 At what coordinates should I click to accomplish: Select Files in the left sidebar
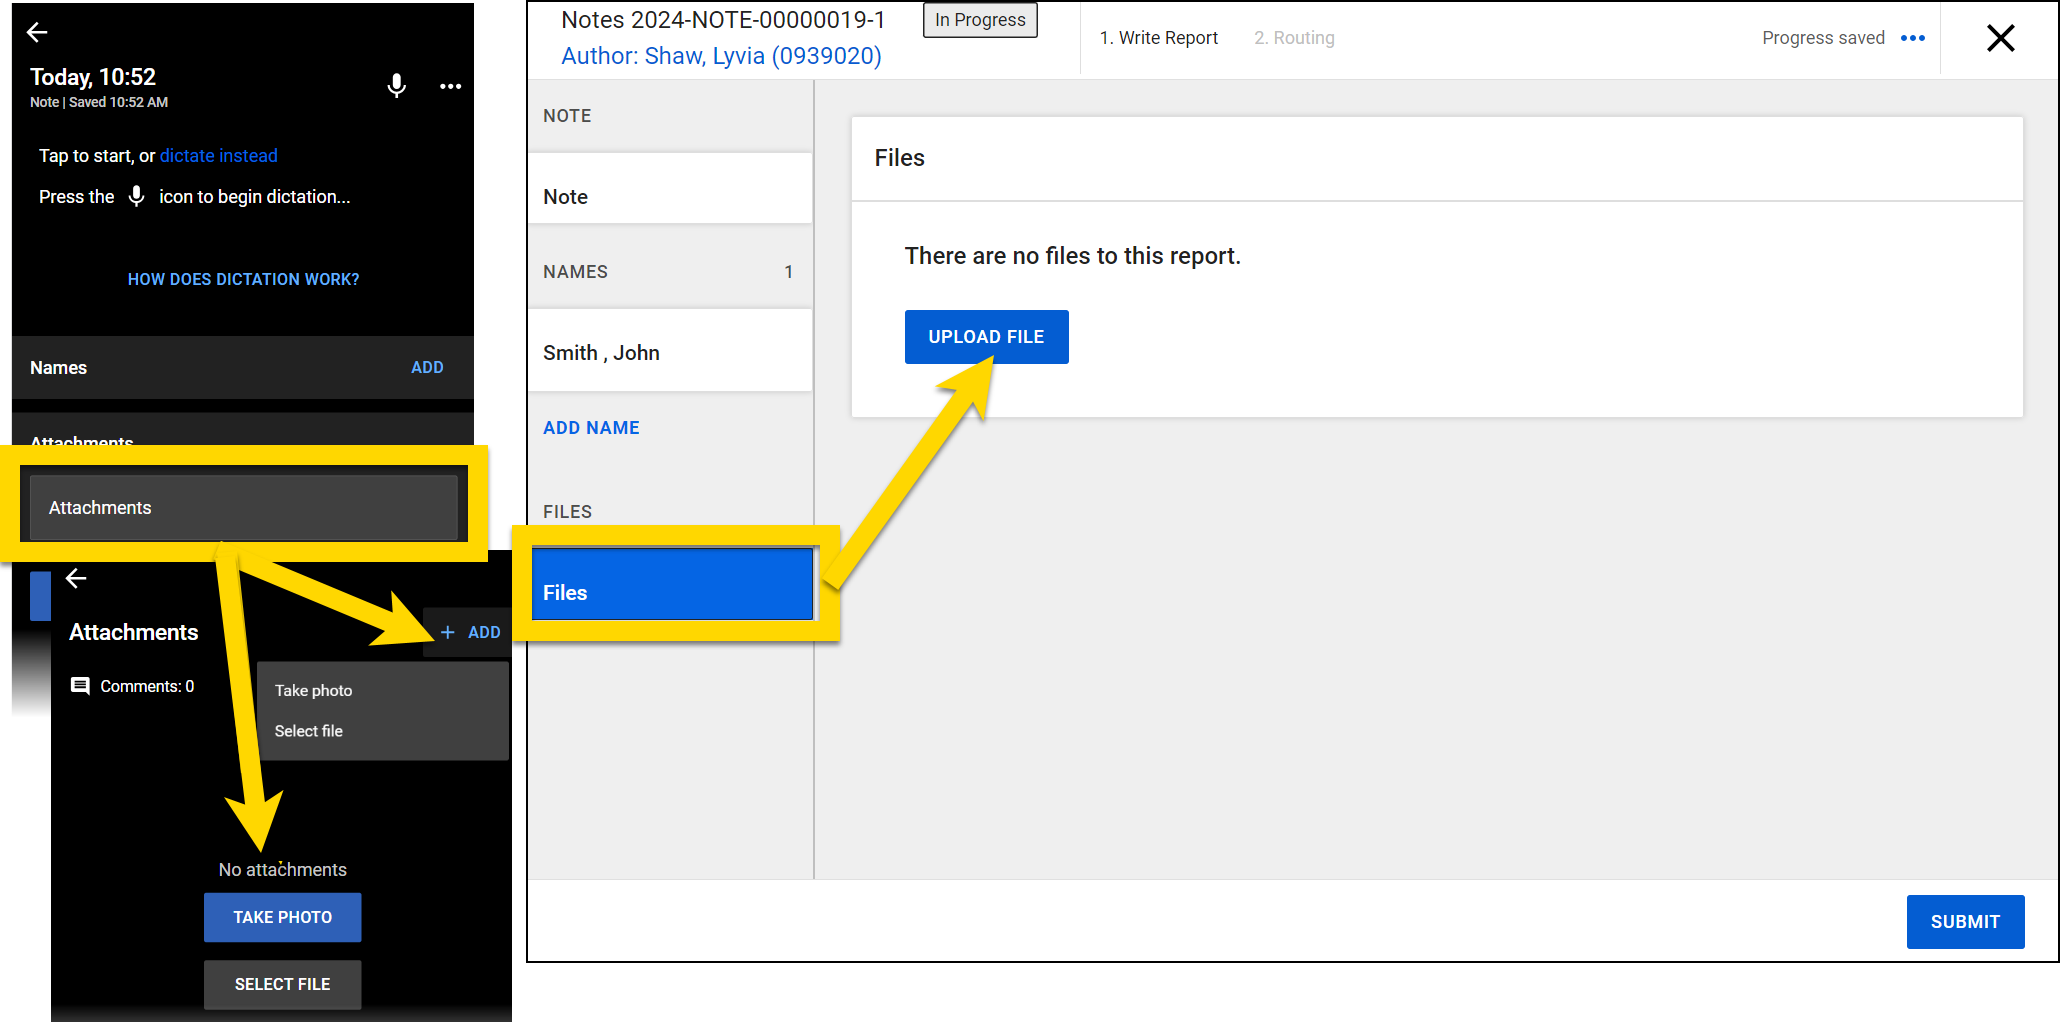pos(671,592)
